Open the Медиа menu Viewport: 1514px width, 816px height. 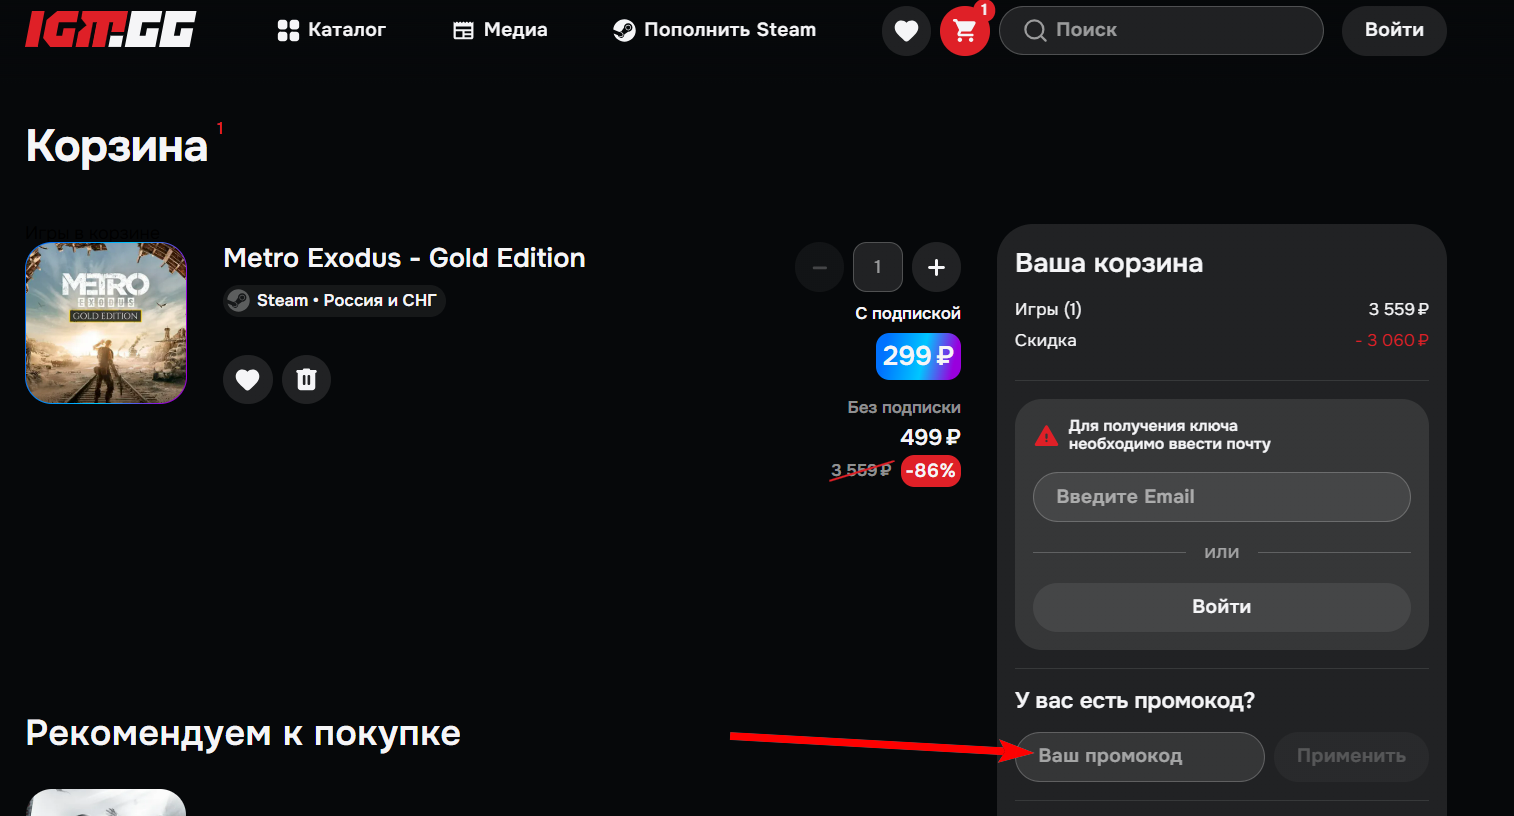[x=500, y=30]
